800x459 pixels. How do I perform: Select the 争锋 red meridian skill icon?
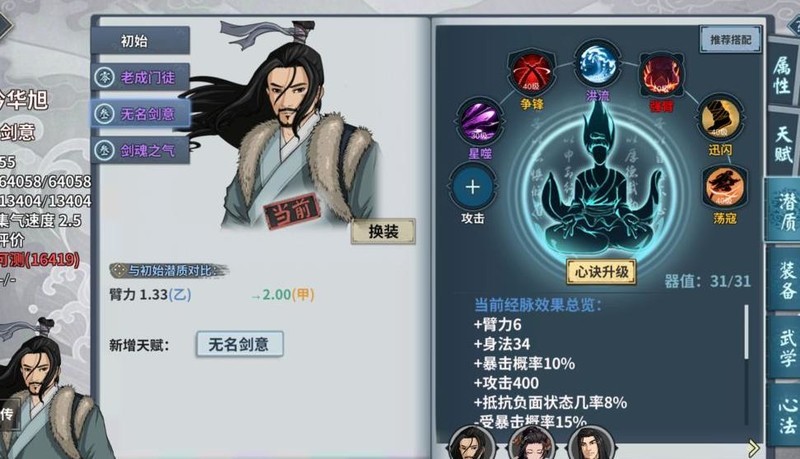[531, 72]
